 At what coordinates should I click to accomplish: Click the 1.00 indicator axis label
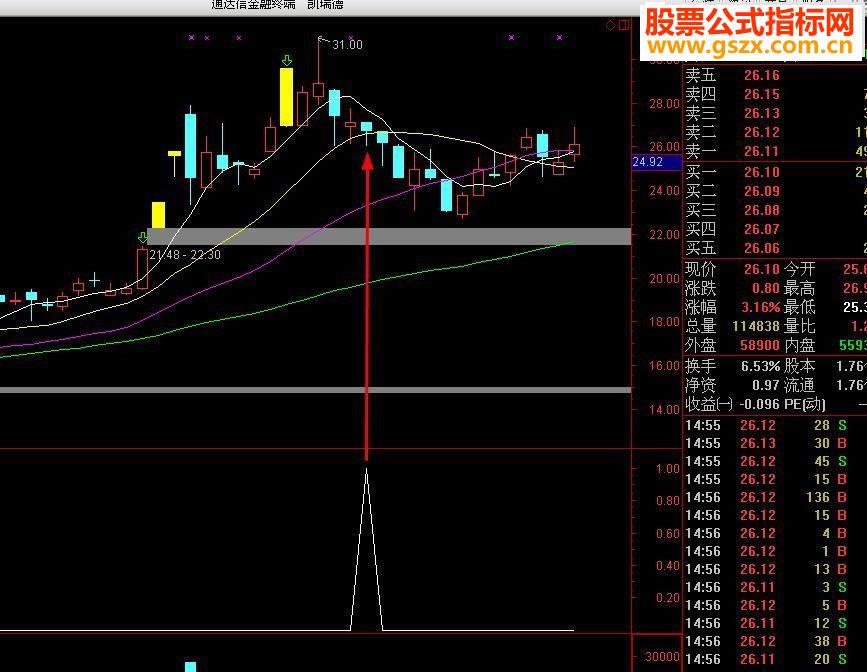tap(667, 469)
